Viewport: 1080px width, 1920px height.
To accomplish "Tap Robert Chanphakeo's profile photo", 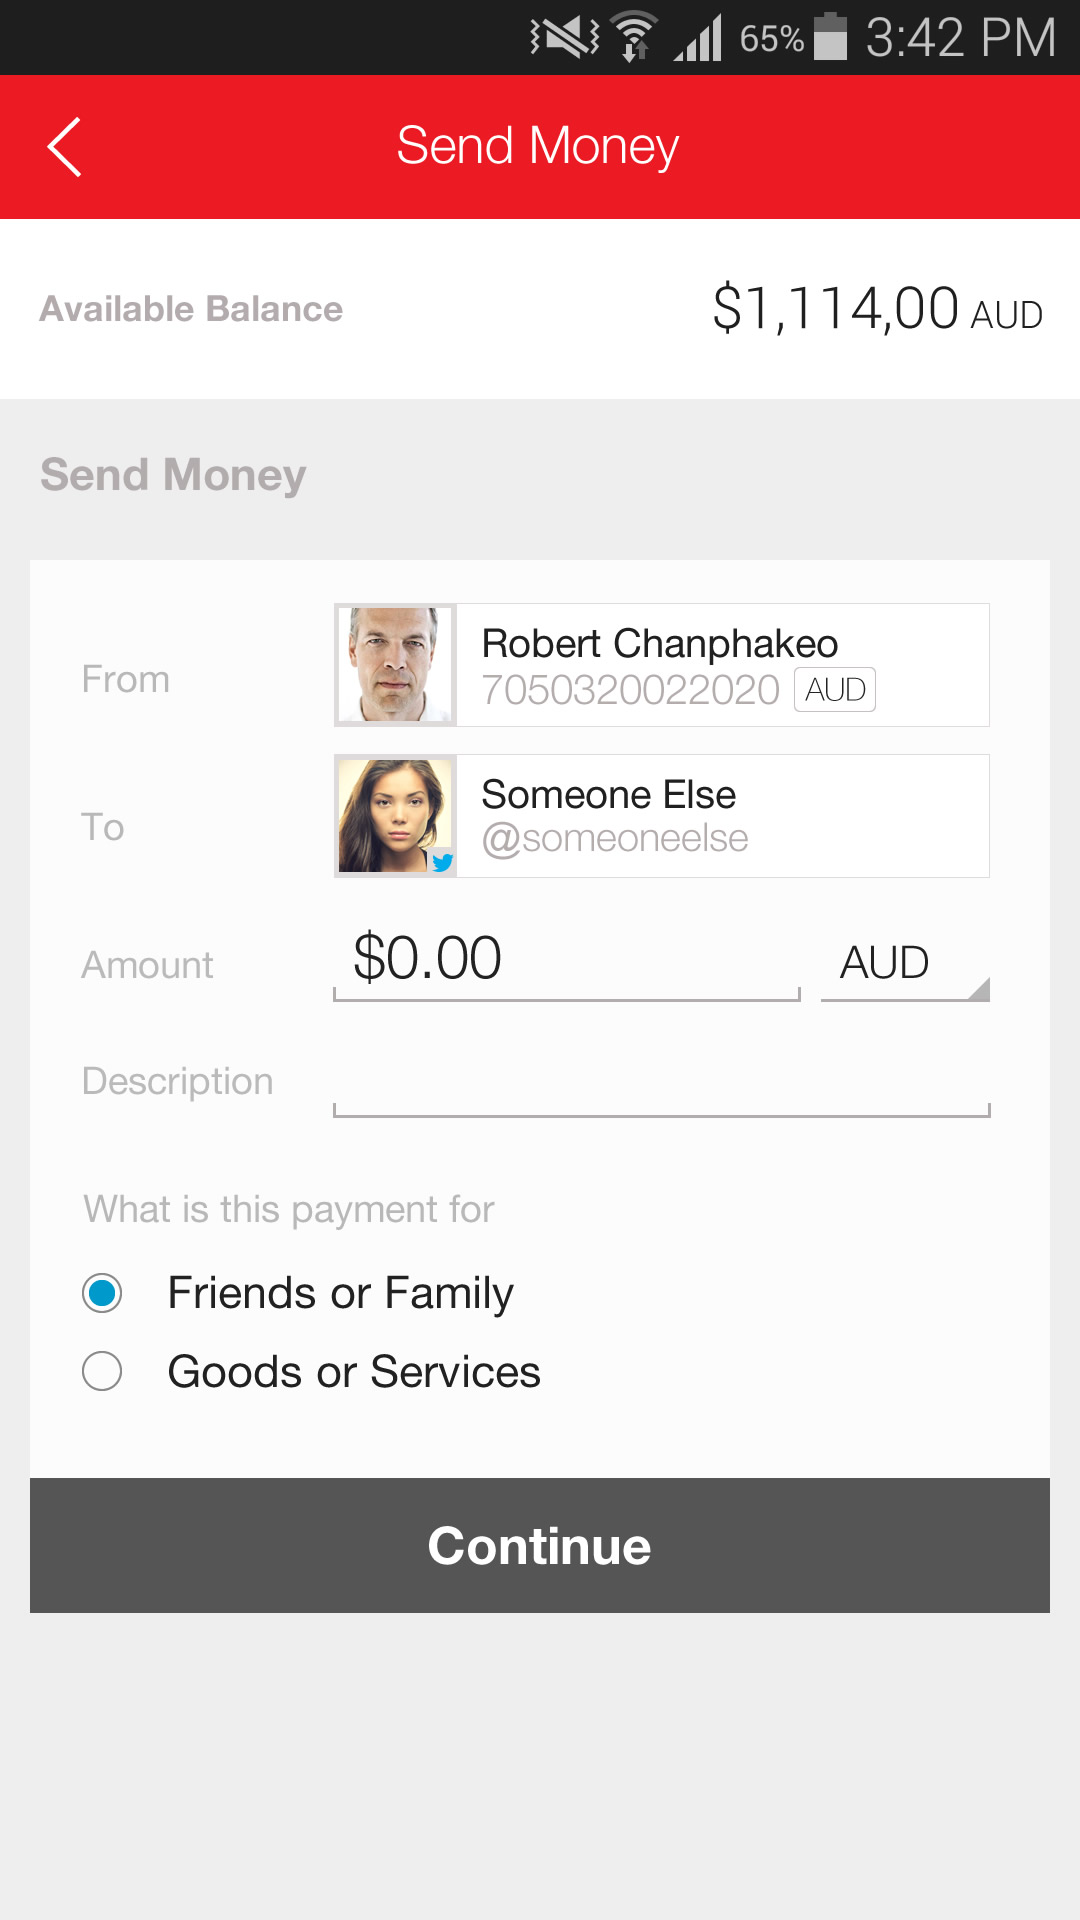I will click(x=396, y=665).
